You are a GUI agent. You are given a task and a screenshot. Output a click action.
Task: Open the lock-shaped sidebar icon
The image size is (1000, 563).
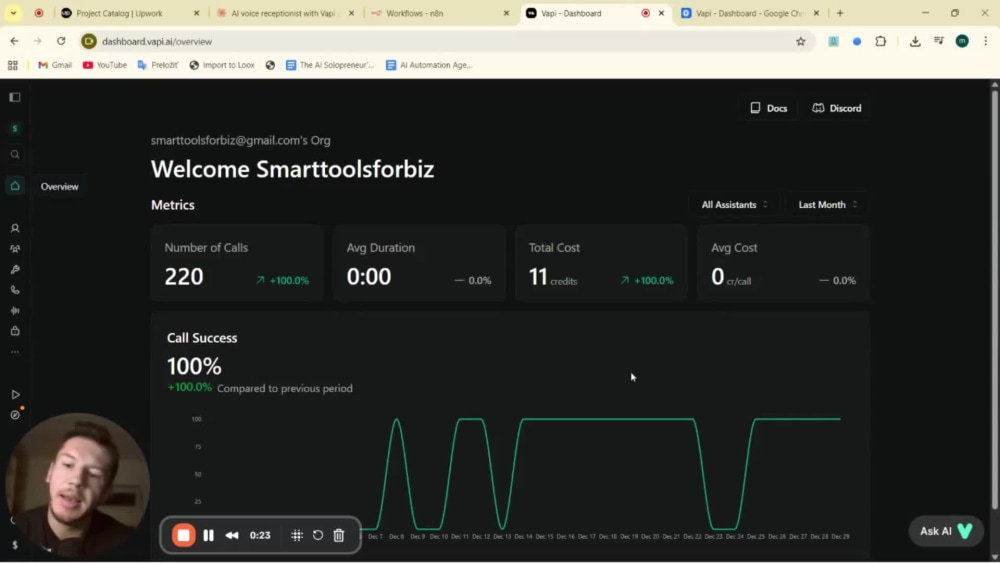coord(15,331)
